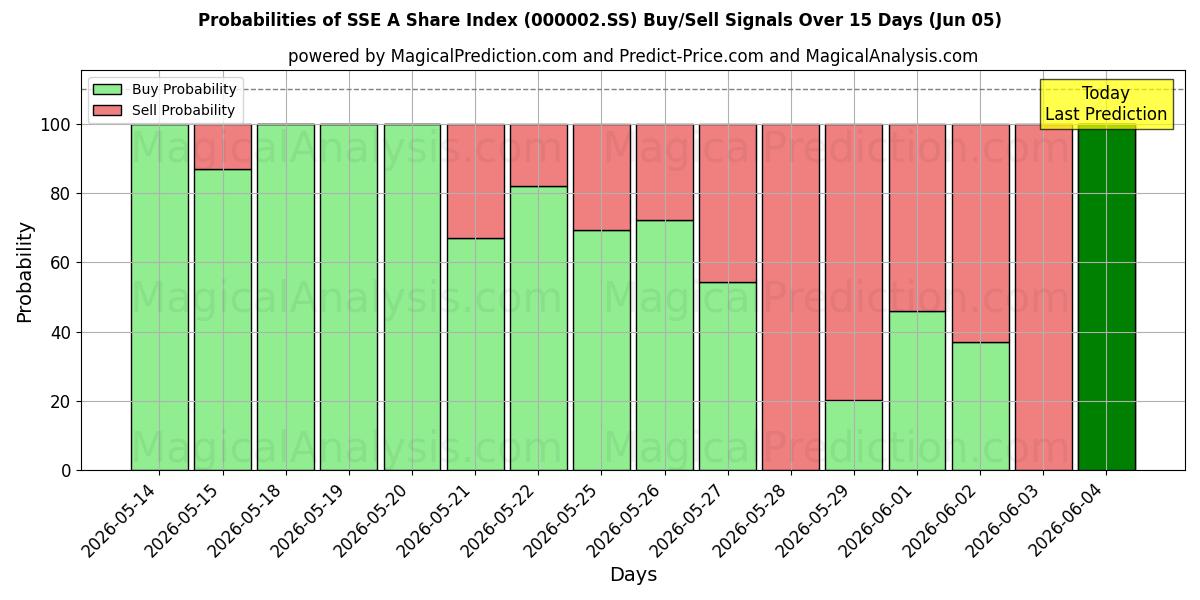Click the x-axis date label 2026-06-04
This screenshot has width=1200, height=600.
point(1068,518)
